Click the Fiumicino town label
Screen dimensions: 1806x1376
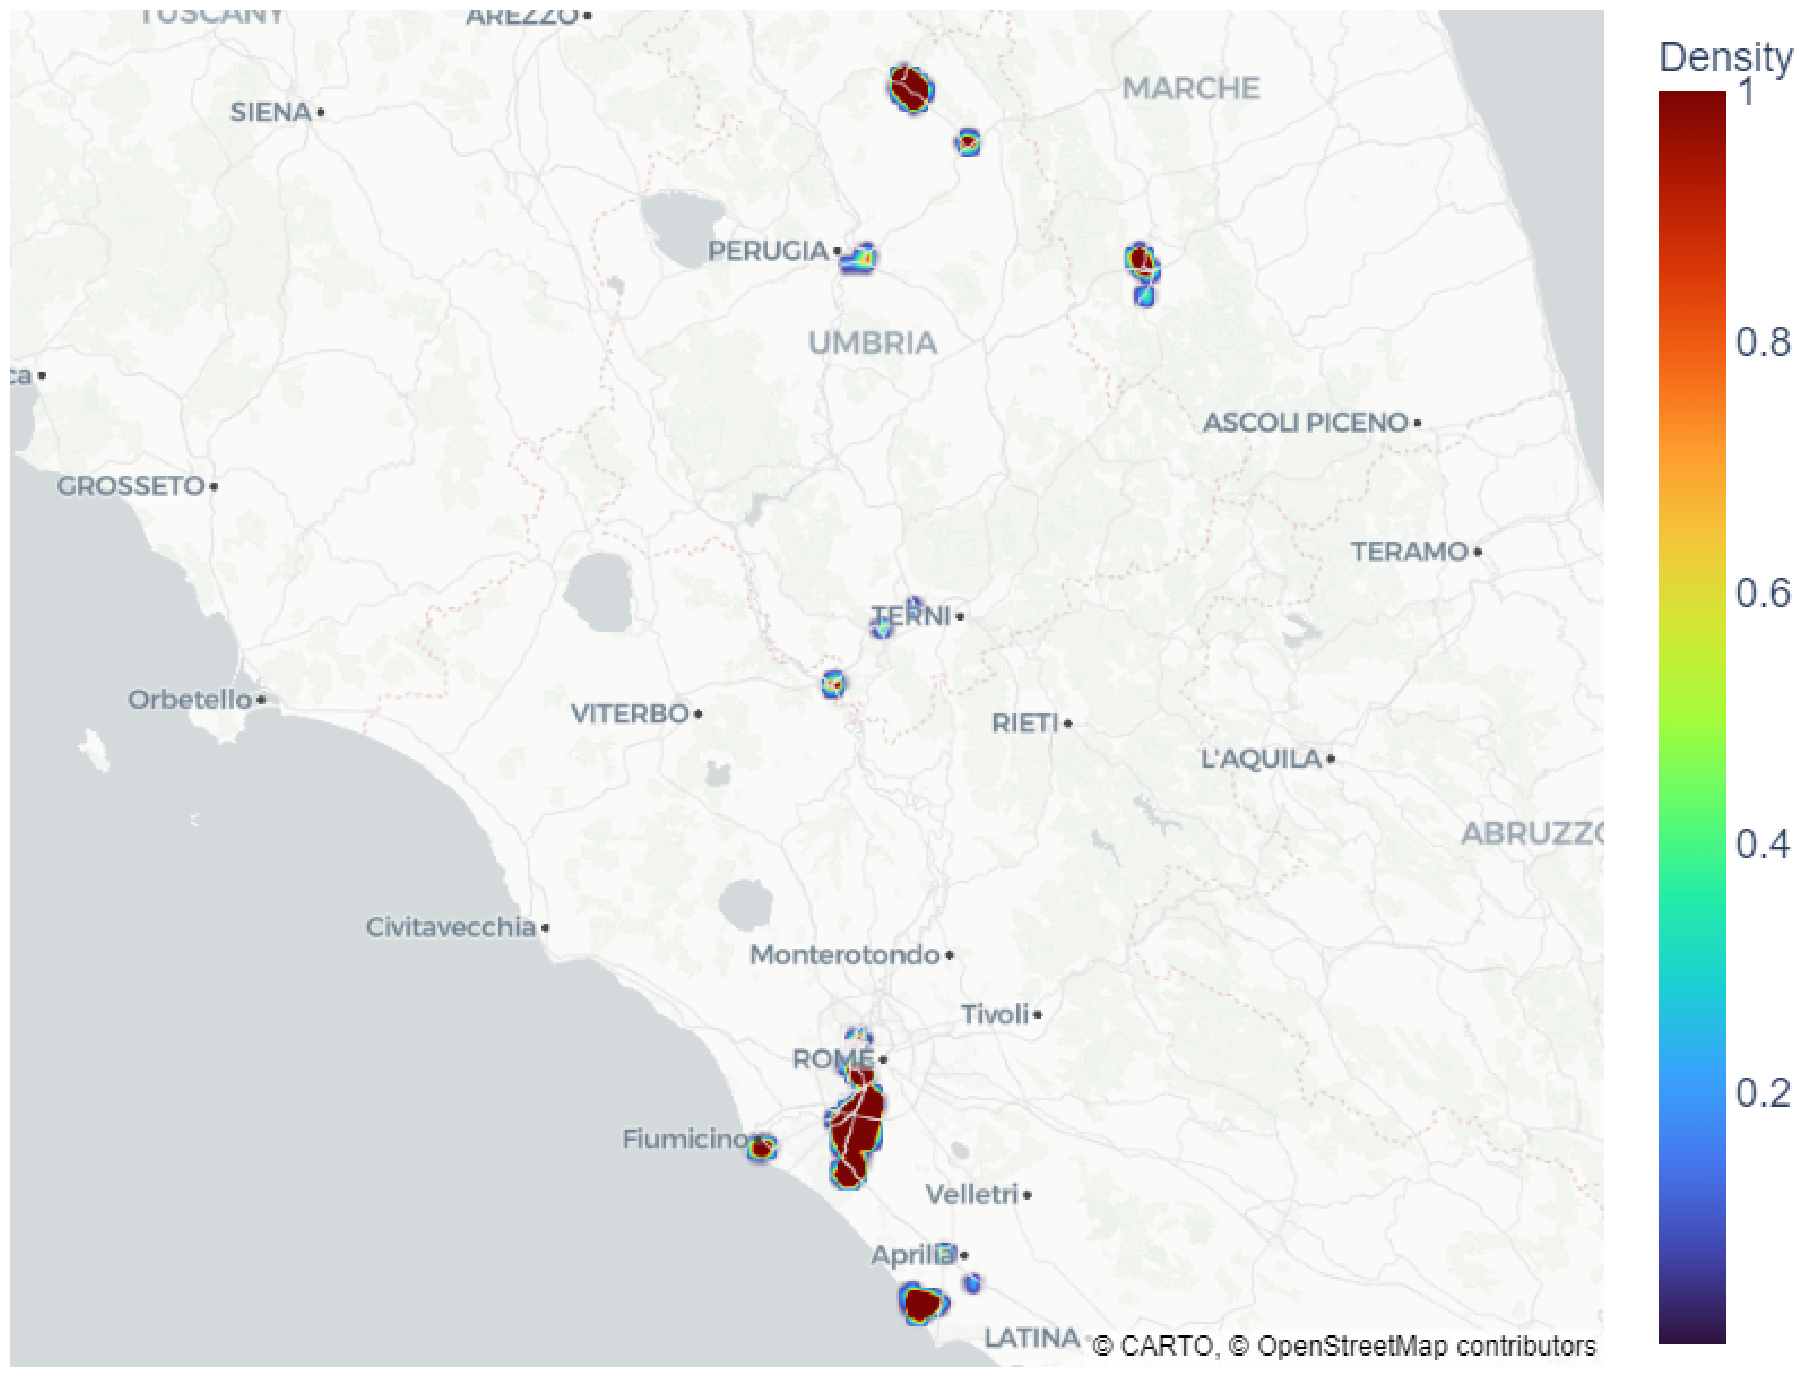point(685,1139)
